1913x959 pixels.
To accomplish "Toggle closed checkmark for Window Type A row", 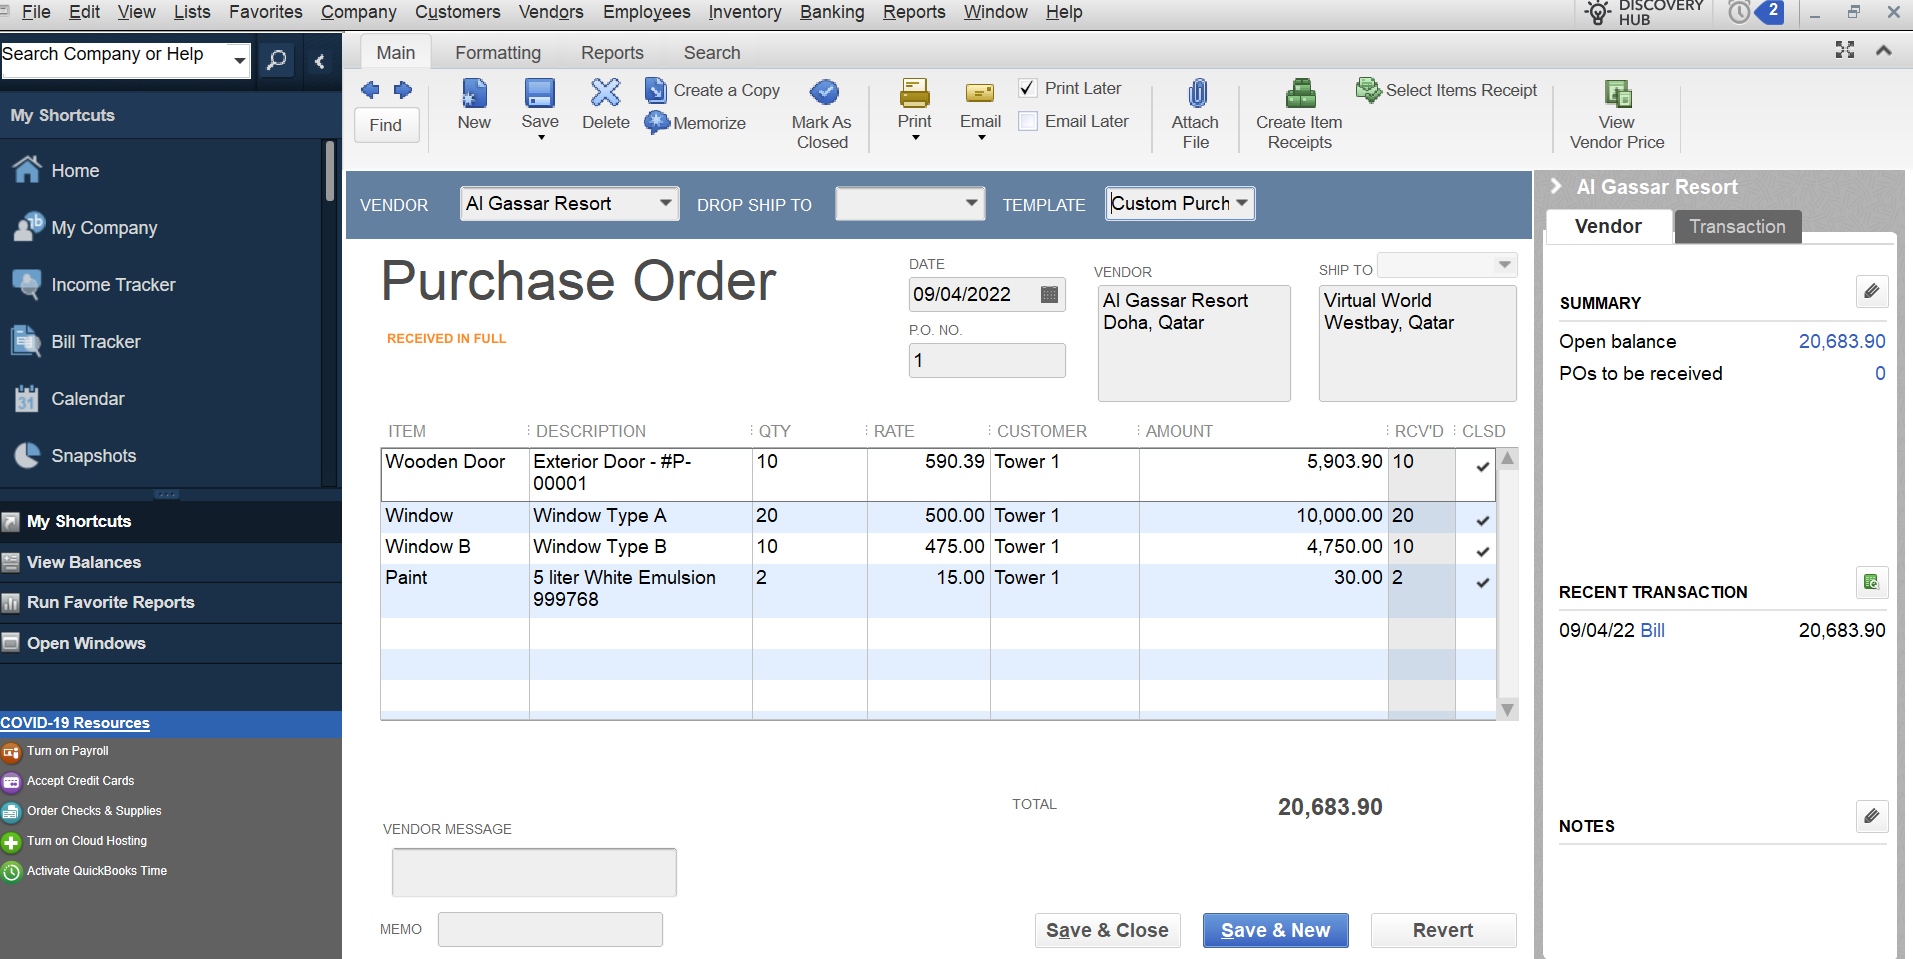I will point(1482,520).
